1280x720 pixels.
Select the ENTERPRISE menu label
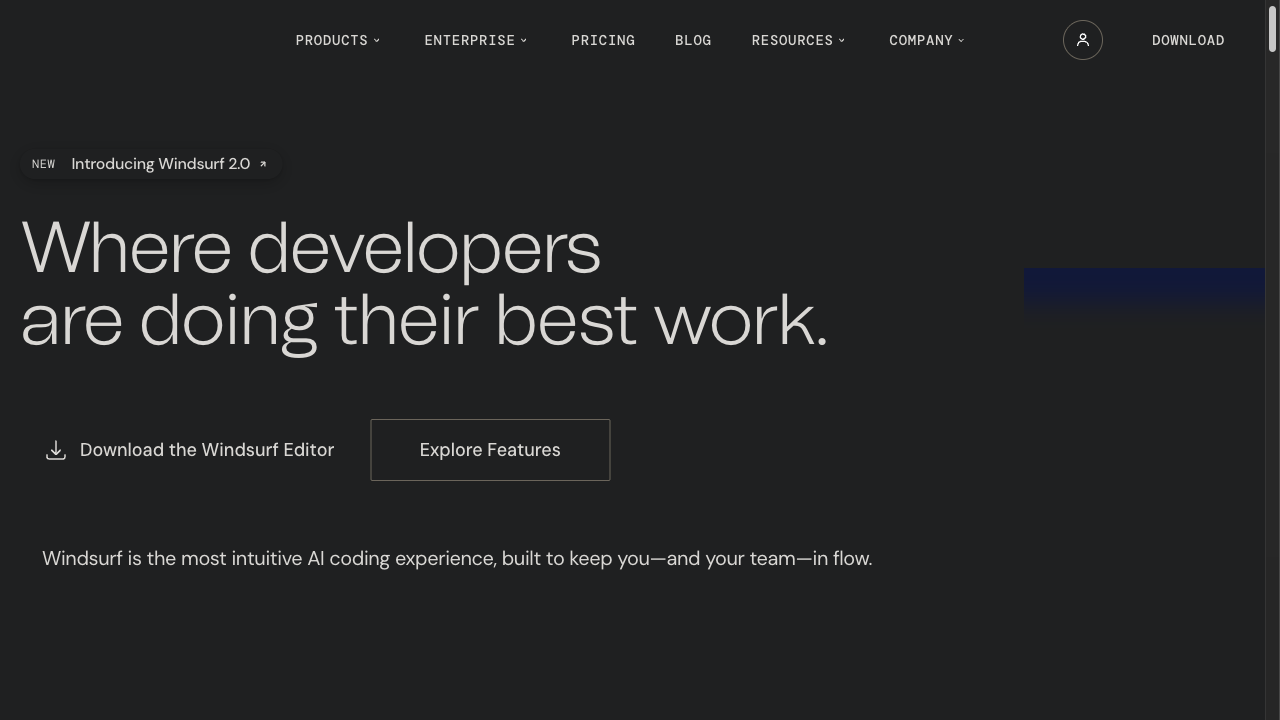pos(469,41)
